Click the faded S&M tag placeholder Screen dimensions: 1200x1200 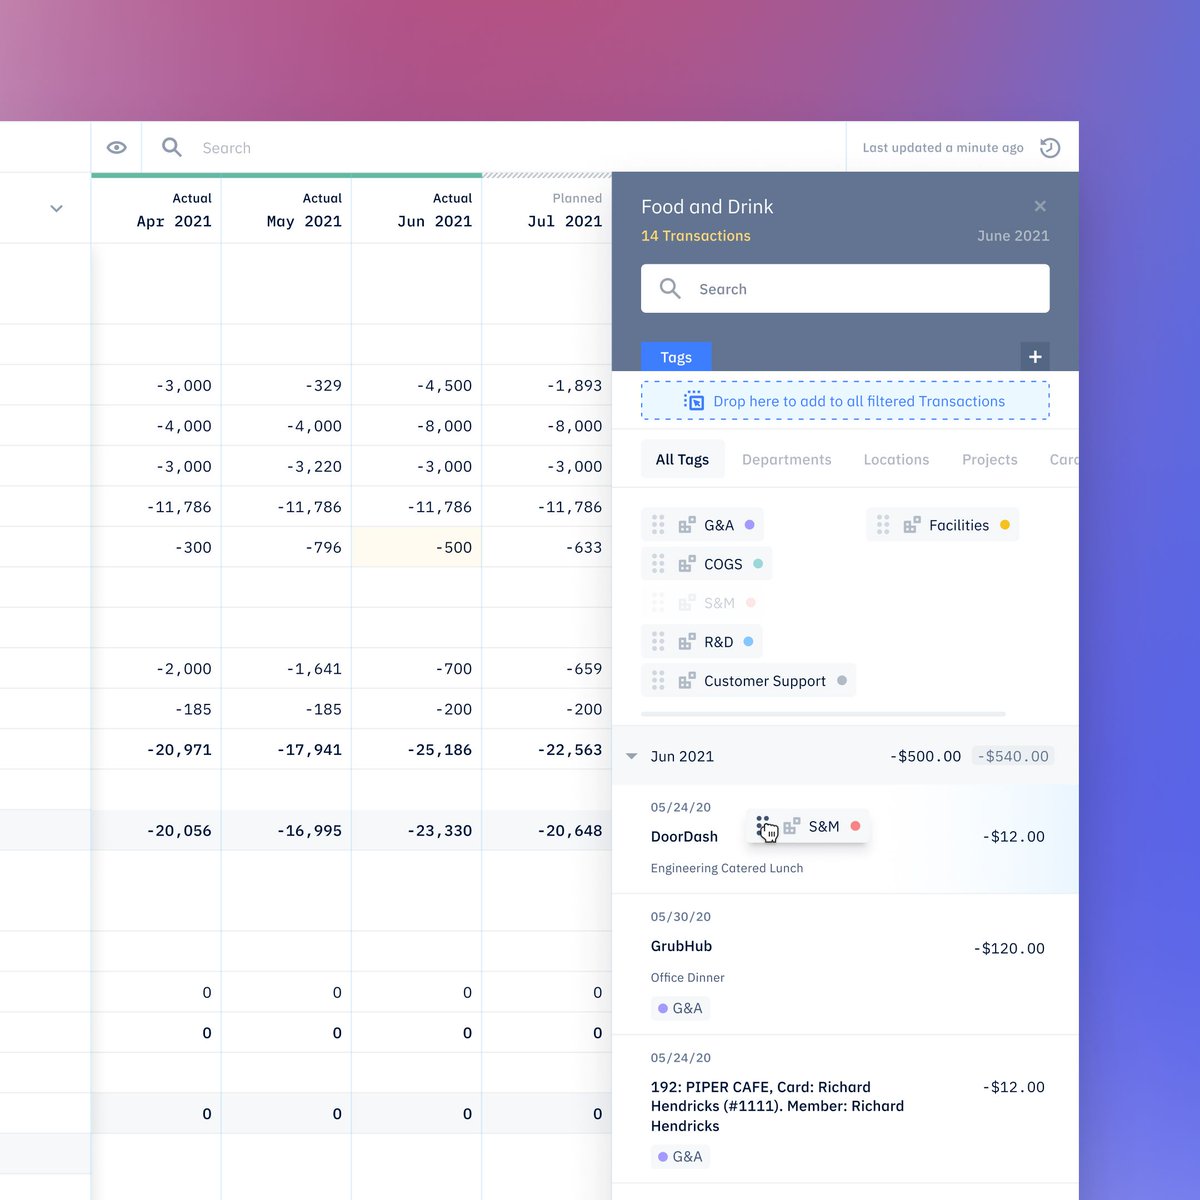704,602
